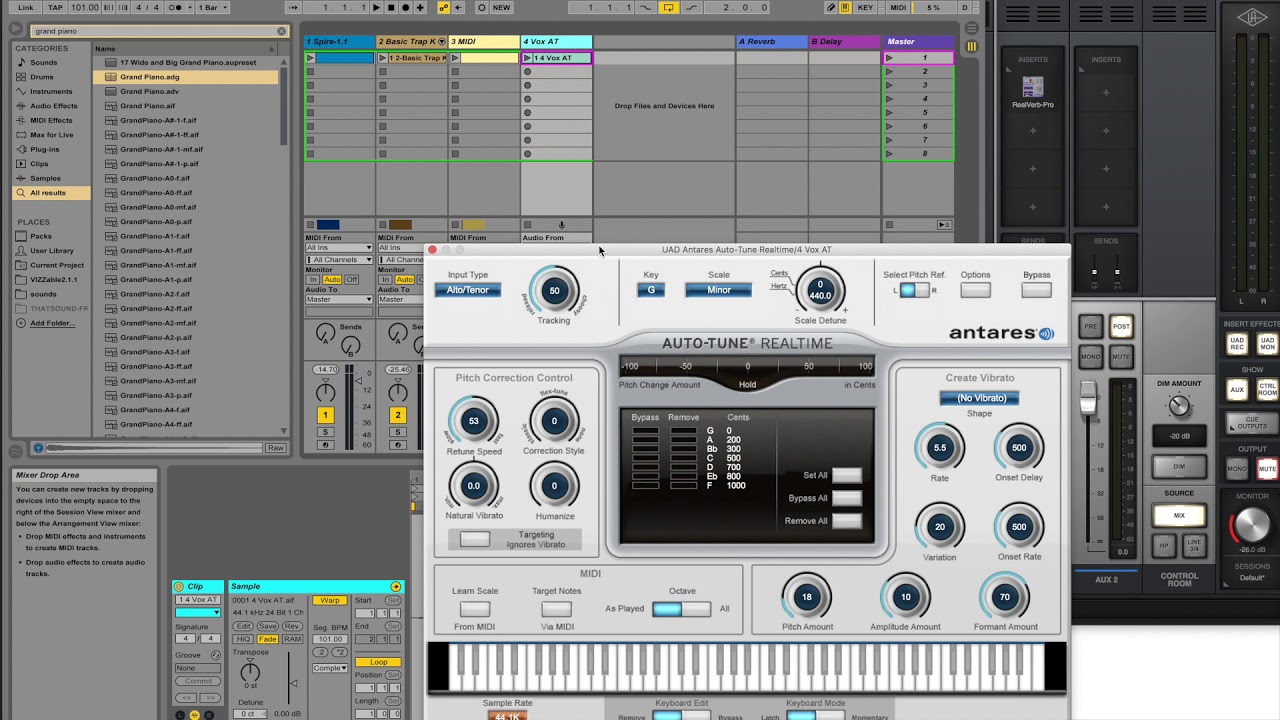1280x720 pixels.
Task: Click the Link button in Live
Action: [26, 7]
